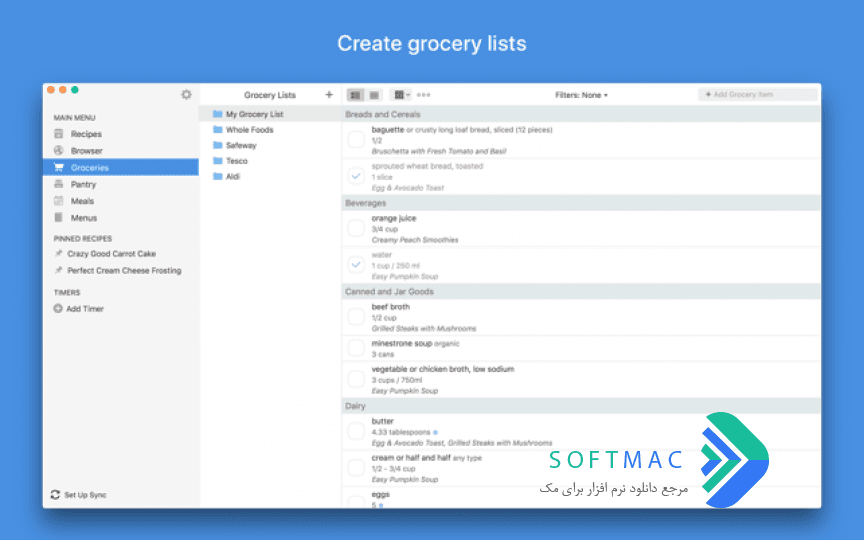Click the minestrone soup item name

pyautogui.click(x=401, y=343)
